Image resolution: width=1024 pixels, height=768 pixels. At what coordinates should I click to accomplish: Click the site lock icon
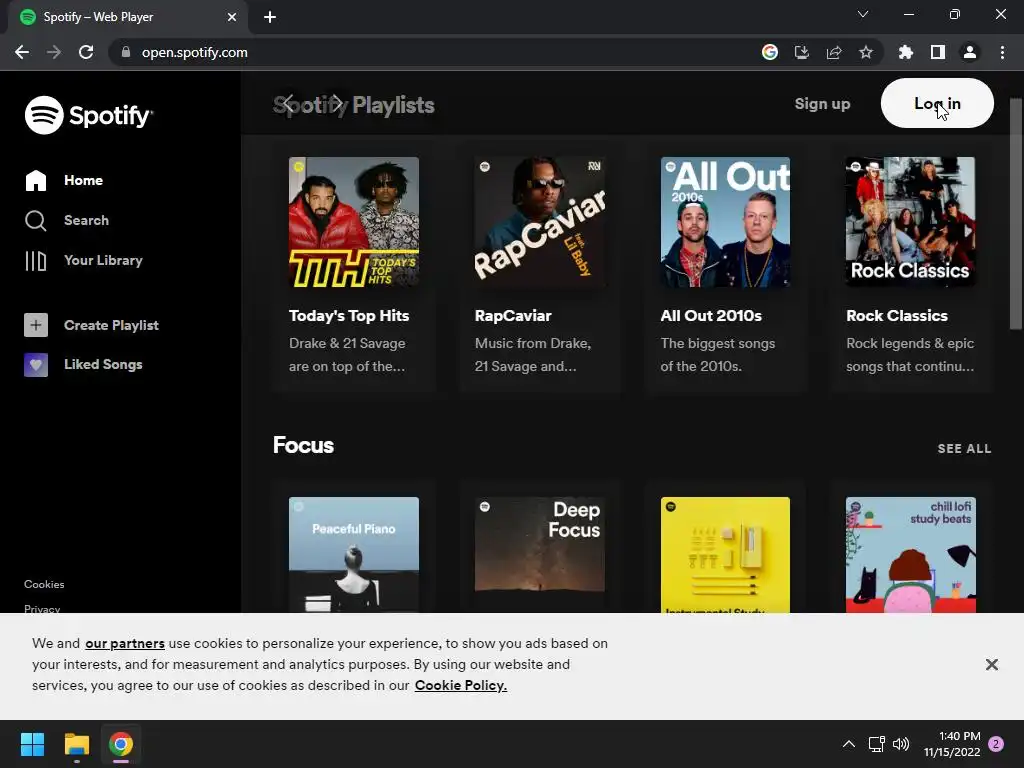click(x=126, y=52)
